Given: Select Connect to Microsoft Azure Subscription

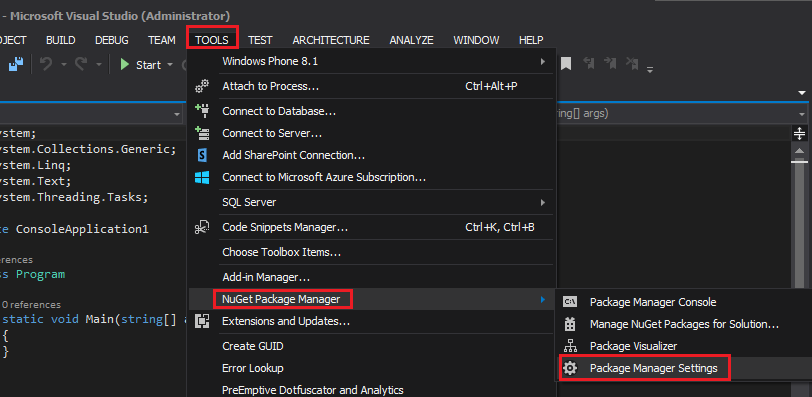Looking at the screenshot, I should (x=372, y=178).
